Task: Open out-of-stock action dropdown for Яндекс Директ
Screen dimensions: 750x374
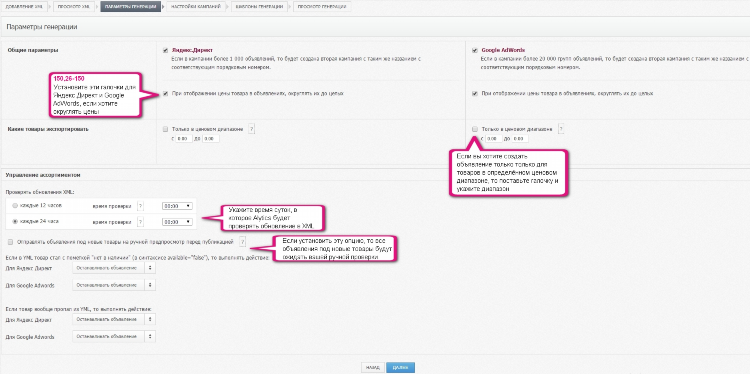Action: (114, 268)
